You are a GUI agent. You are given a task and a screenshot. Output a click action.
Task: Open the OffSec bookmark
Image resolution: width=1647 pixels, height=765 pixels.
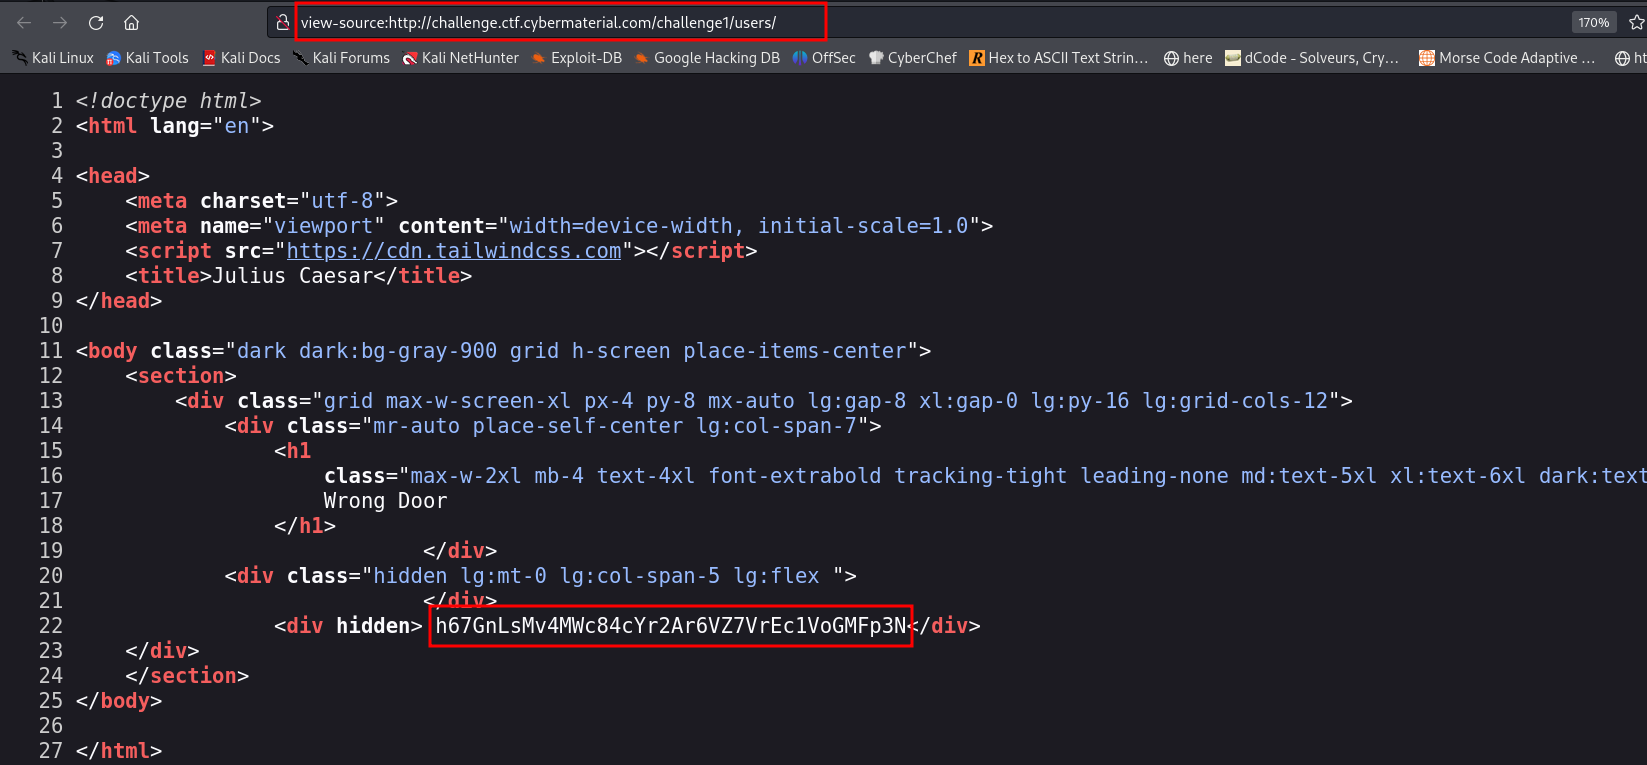824,58
